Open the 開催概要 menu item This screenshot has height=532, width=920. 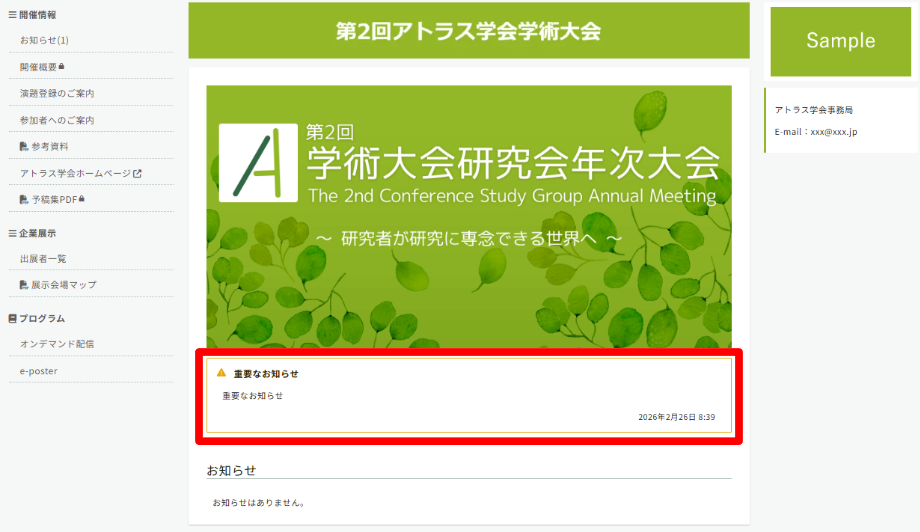(38, 67)
